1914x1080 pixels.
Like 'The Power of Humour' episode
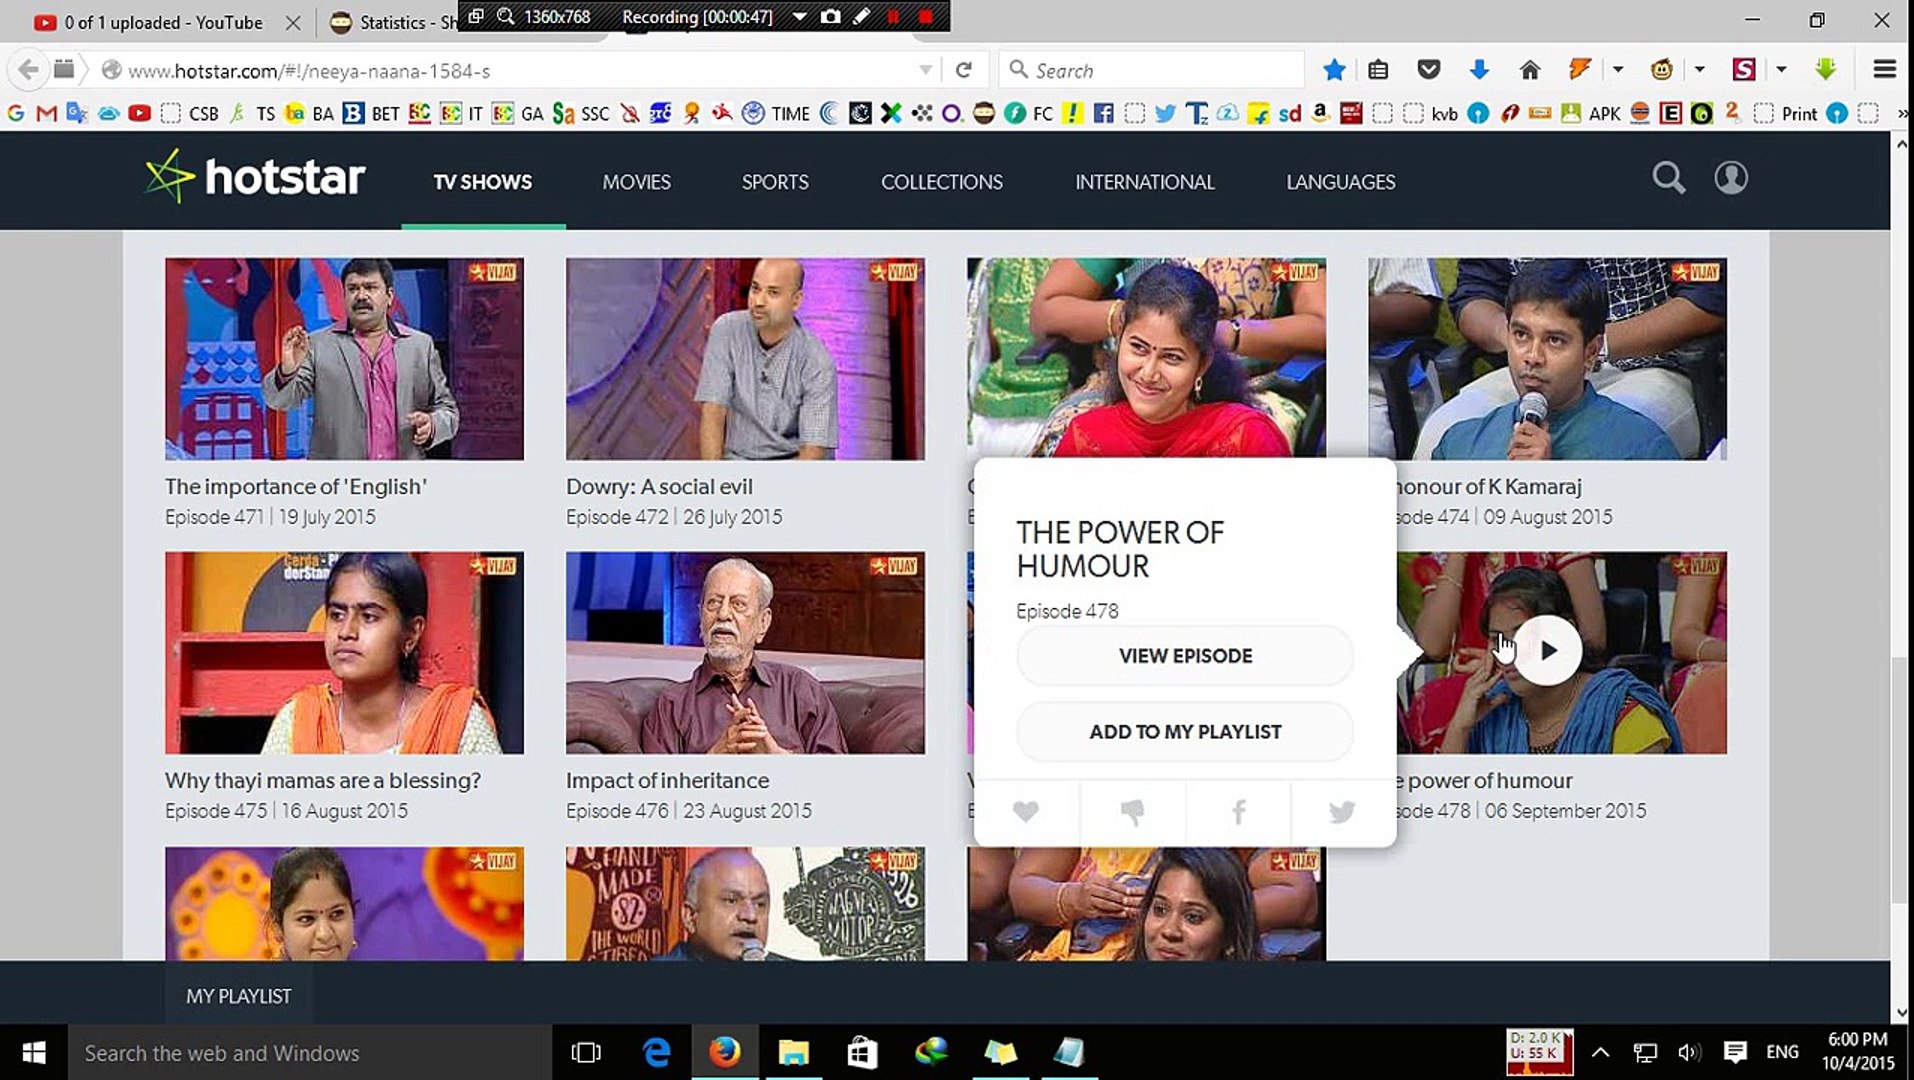coord(1025,811)
